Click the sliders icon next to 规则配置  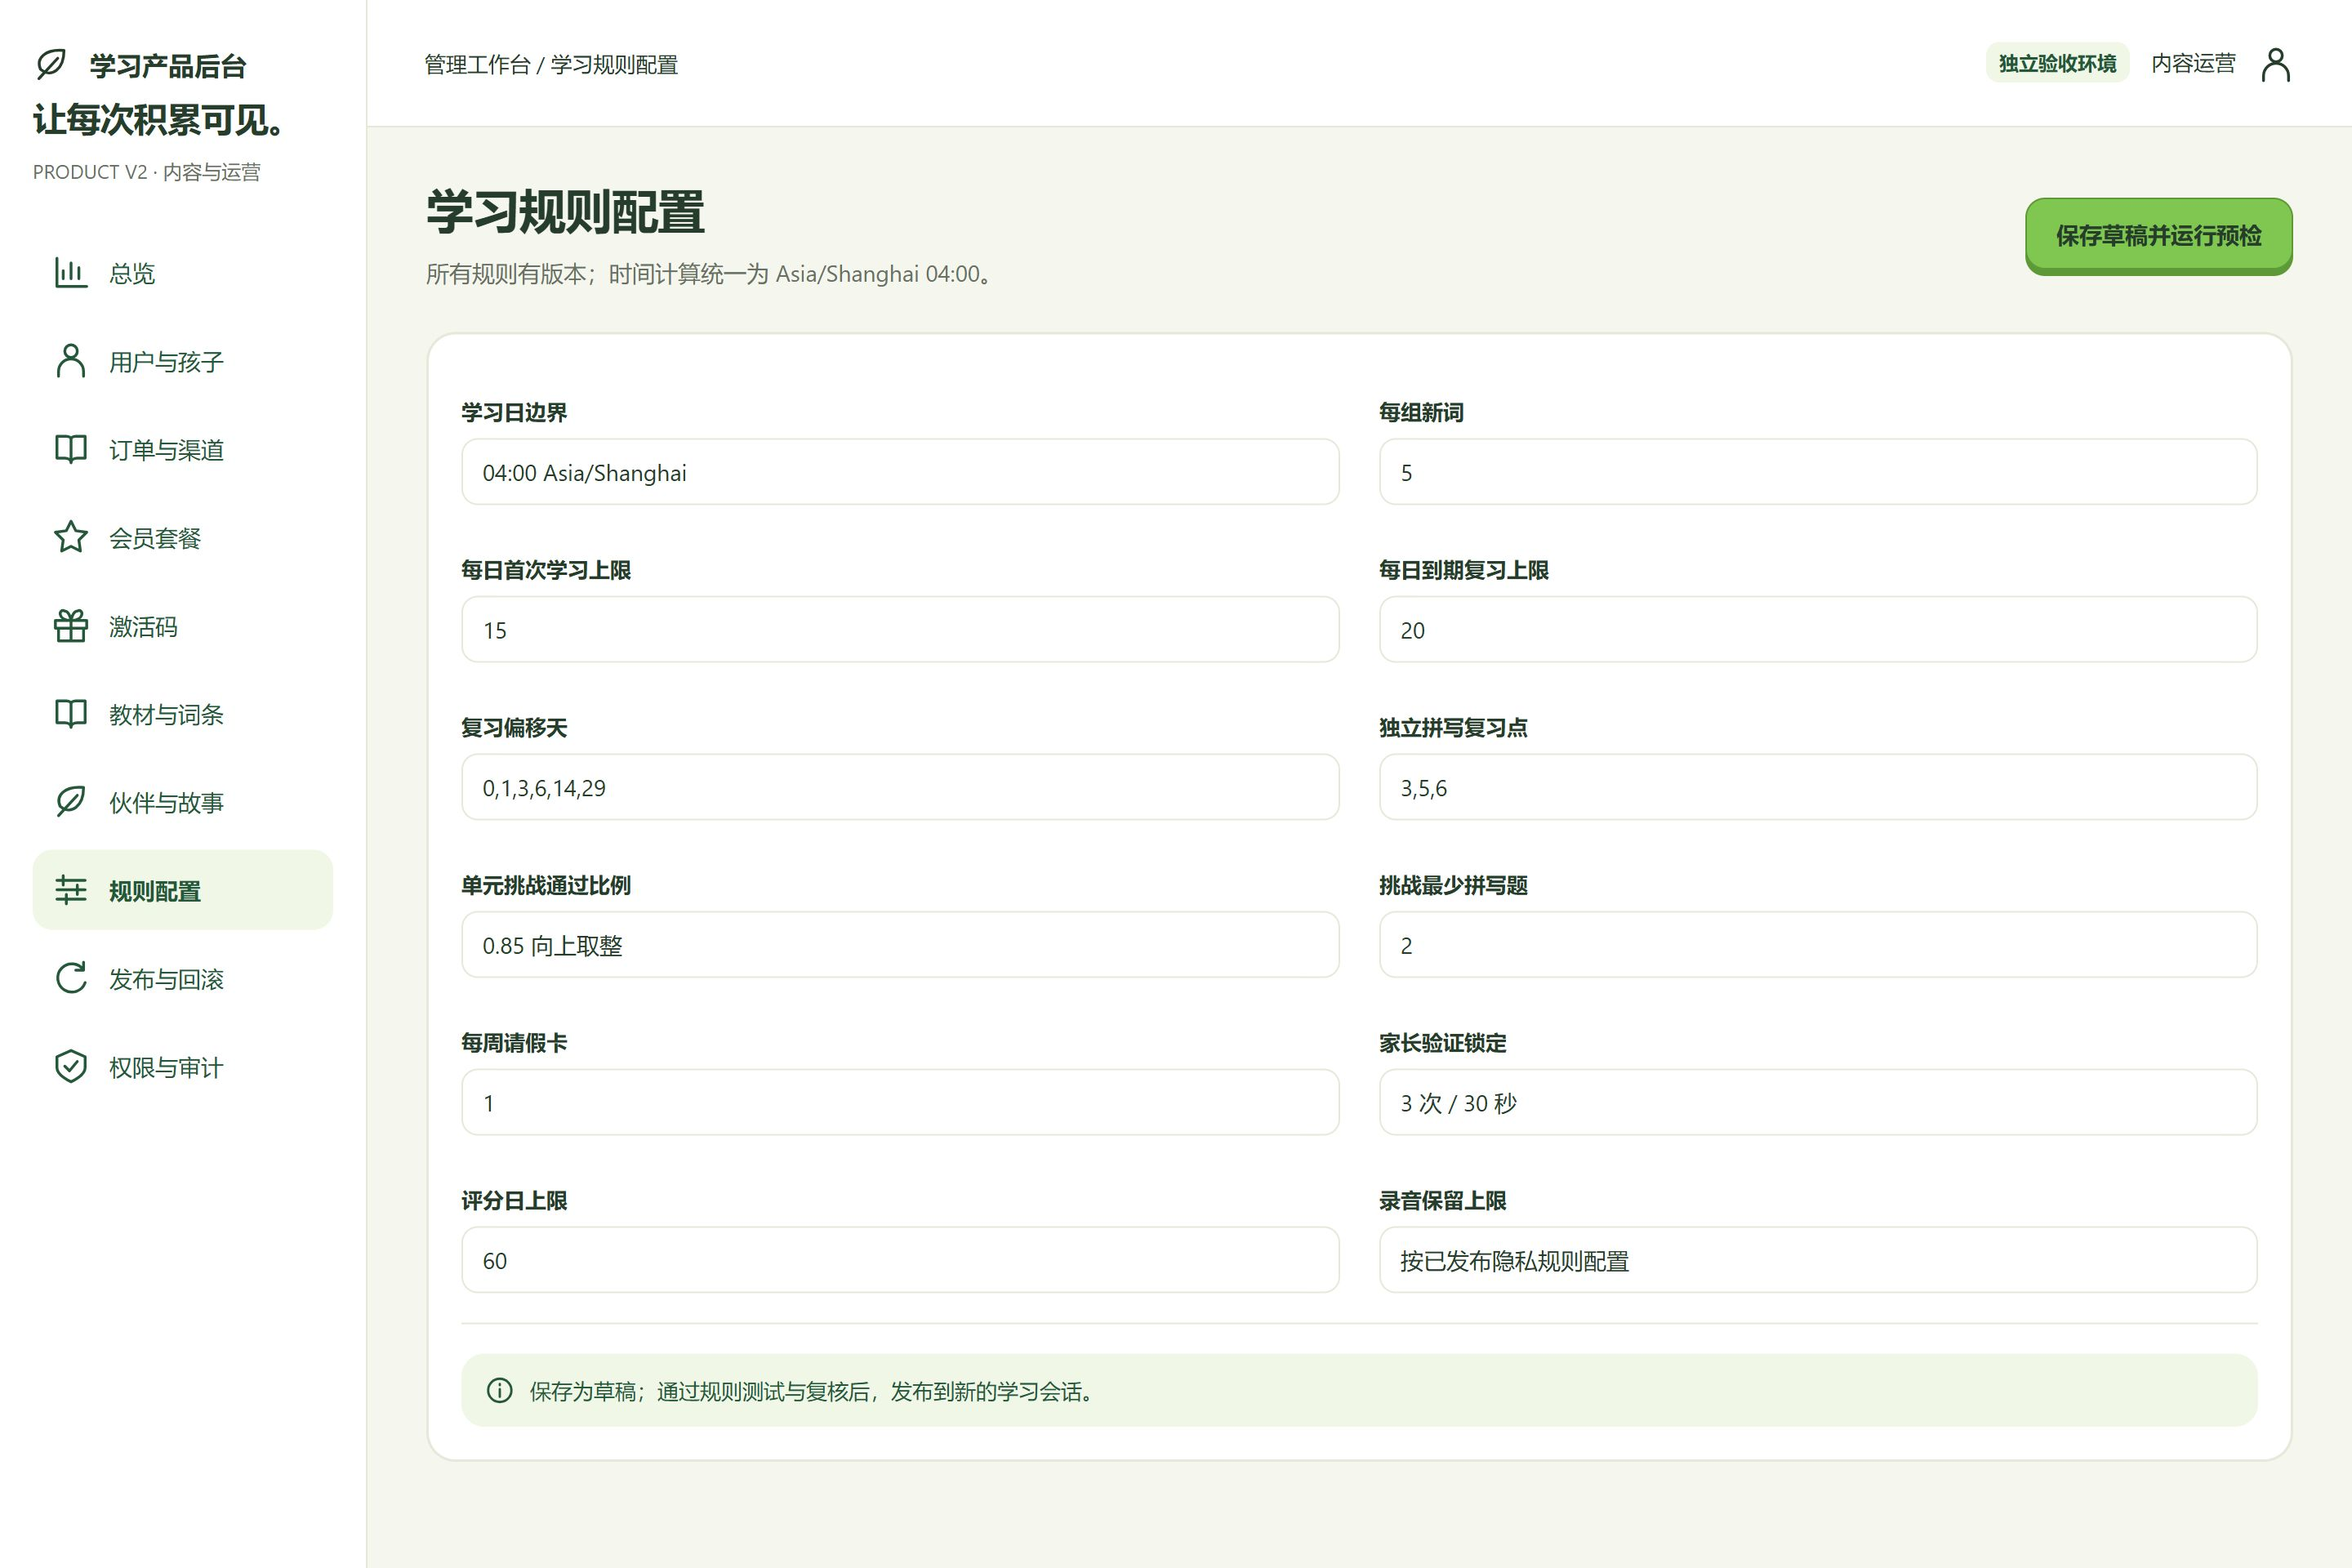click(x=71, y=890)
